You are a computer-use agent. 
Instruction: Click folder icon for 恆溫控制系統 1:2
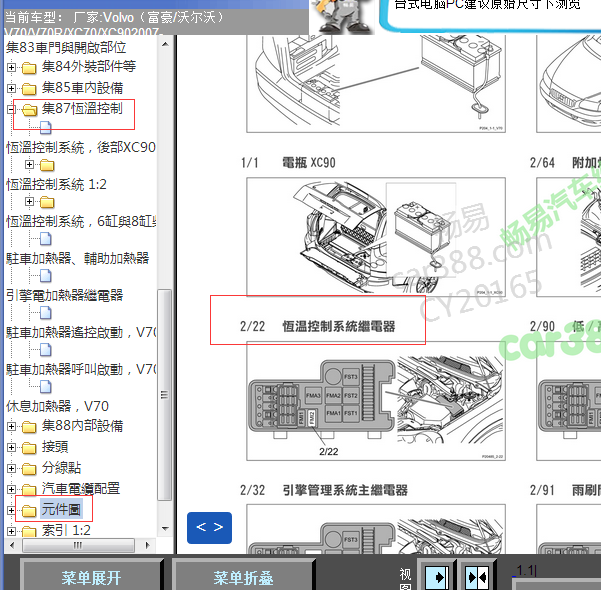click(x=47, y=165)
